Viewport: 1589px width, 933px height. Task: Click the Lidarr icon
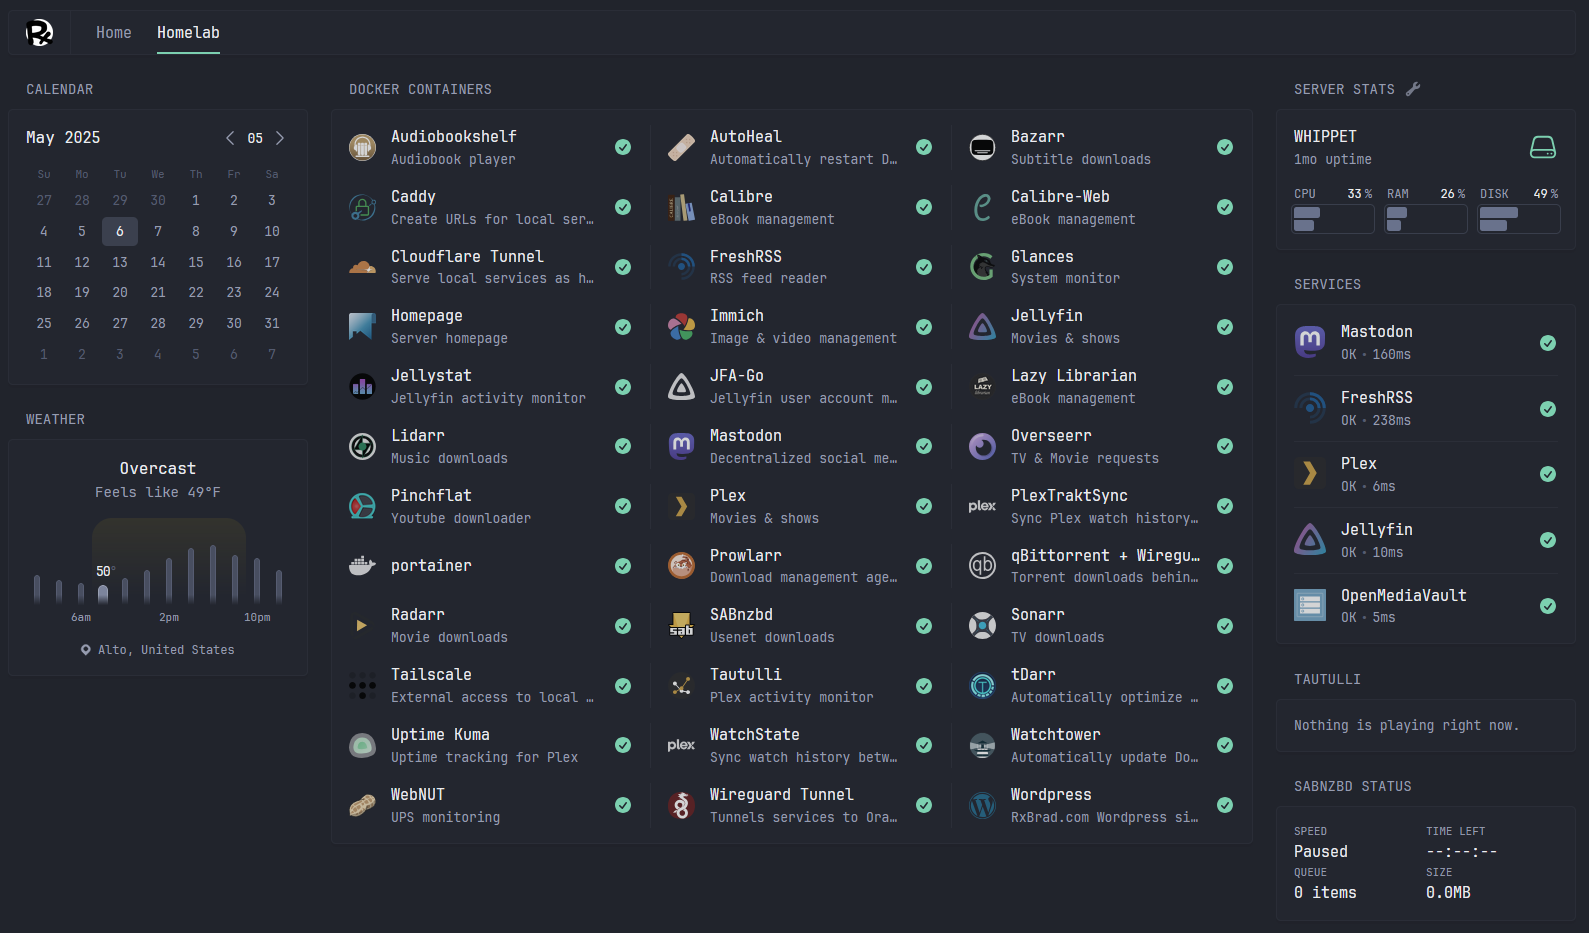click(x=362, y=446)
